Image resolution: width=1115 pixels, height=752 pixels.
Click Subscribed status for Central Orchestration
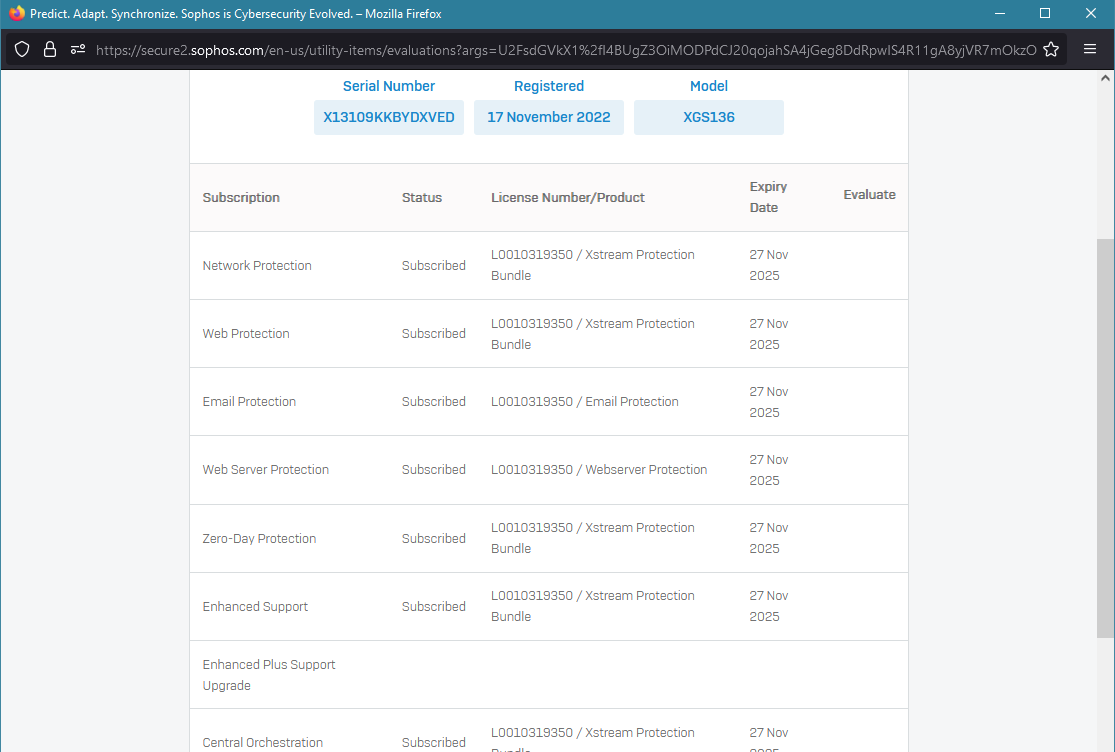click(433, 743)
